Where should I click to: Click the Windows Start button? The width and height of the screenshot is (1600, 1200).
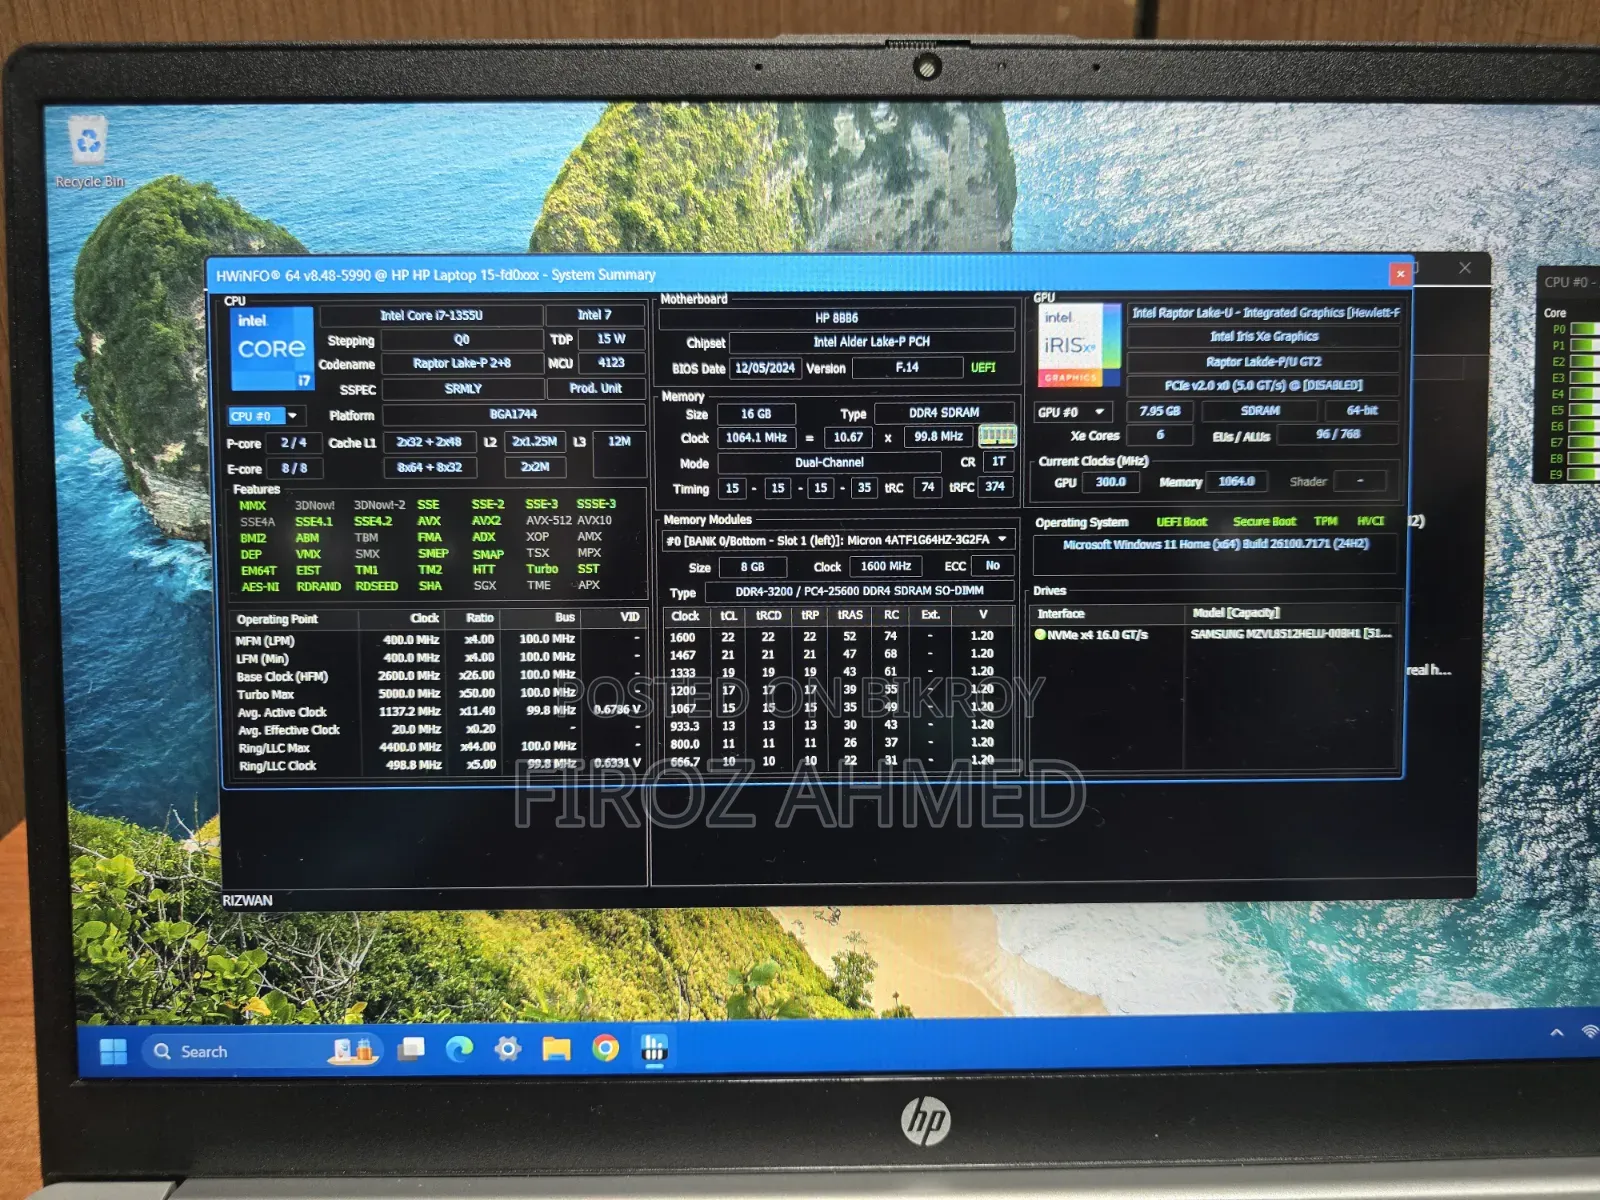tap(113, 1052)
